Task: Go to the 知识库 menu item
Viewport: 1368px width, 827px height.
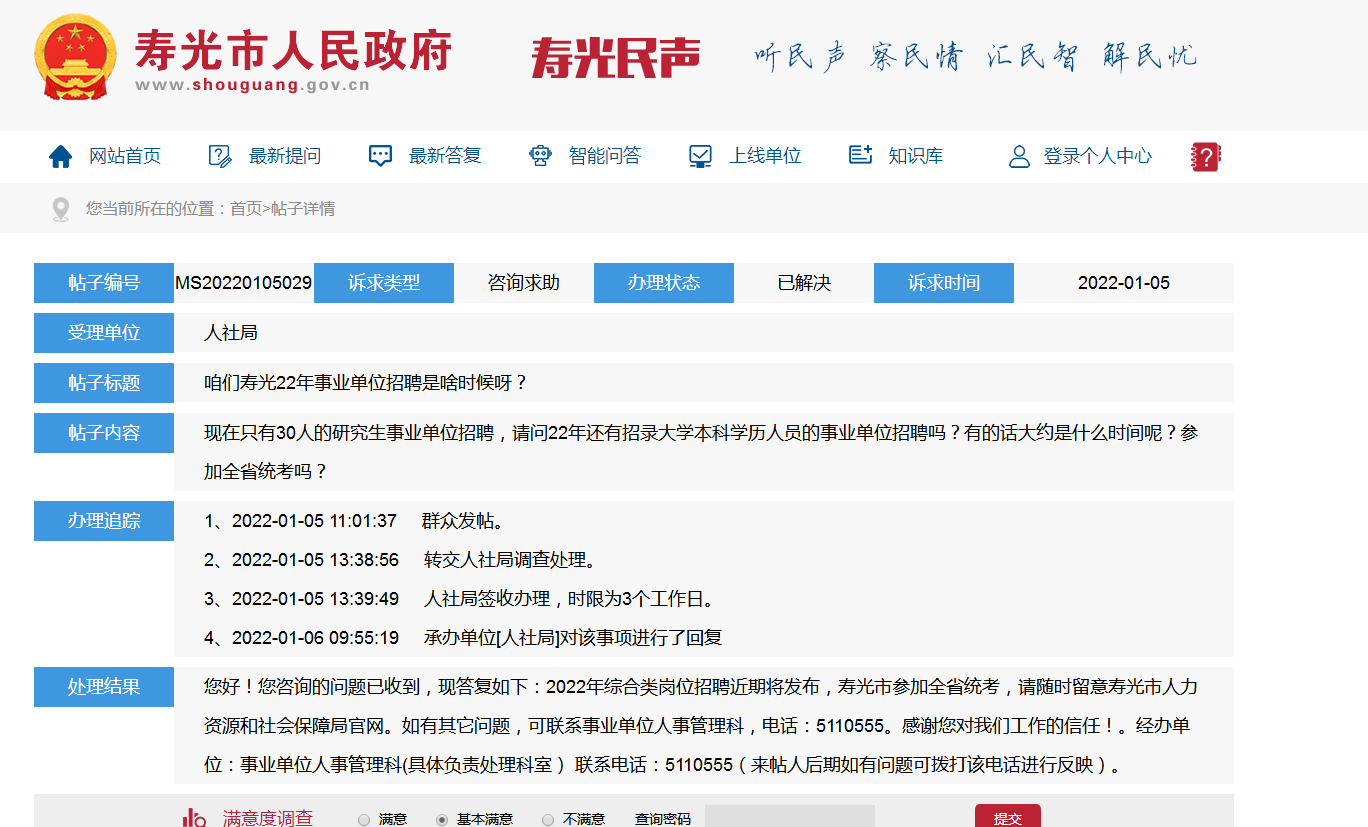Action: [915, 156]
